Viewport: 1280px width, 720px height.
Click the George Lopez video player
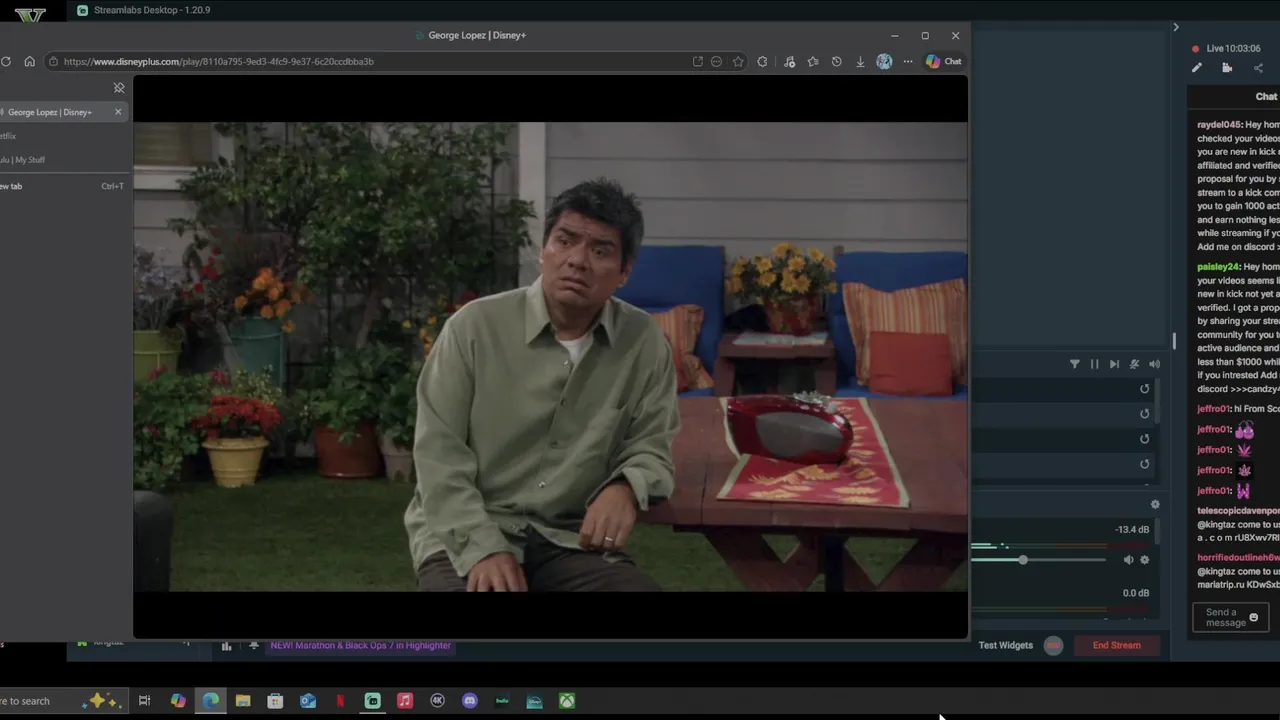pos(550,357)
